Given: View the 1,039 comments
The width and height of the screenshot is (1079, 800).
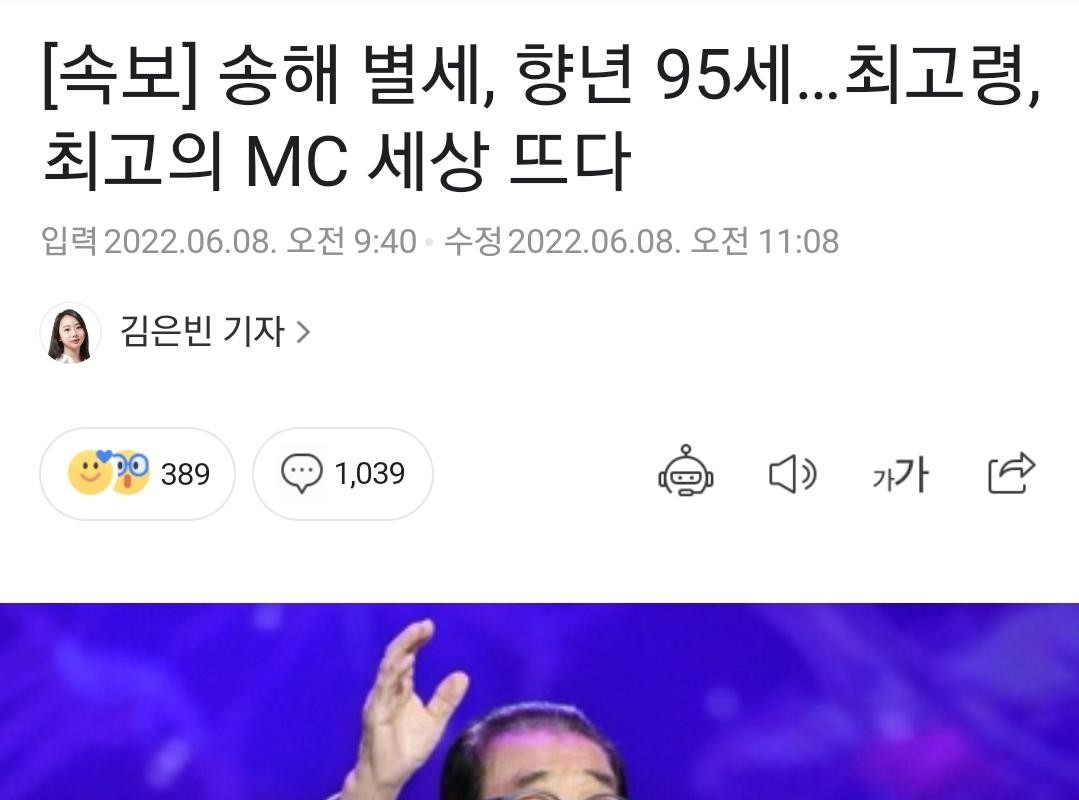Looking at the screenshot, I should coord(343,473).
